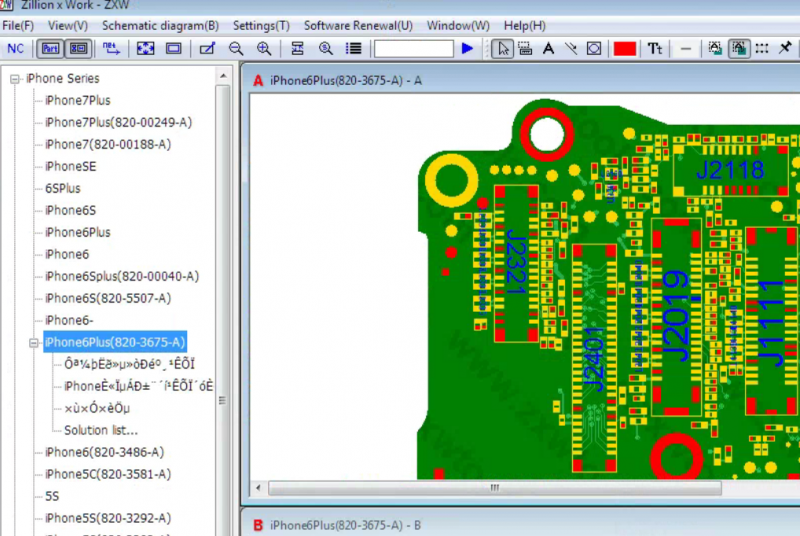Click the dotted rectangle points icon
This screenshot has height=536, width=800.
762,49
